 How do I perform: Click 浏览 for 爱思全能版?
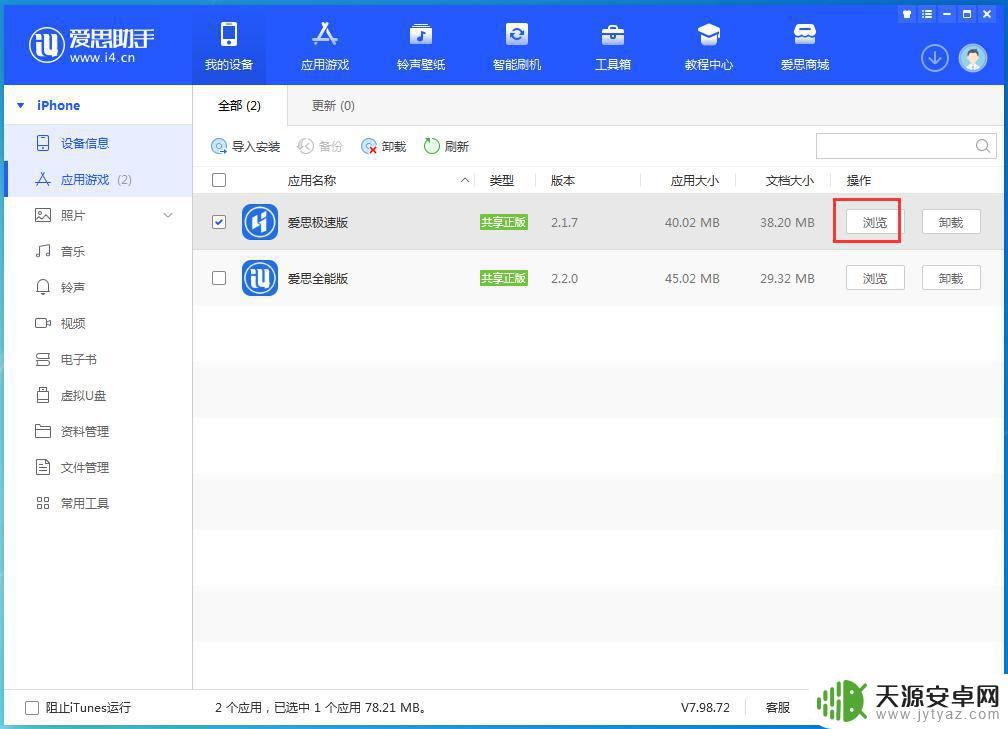click(x=875, y=278)
